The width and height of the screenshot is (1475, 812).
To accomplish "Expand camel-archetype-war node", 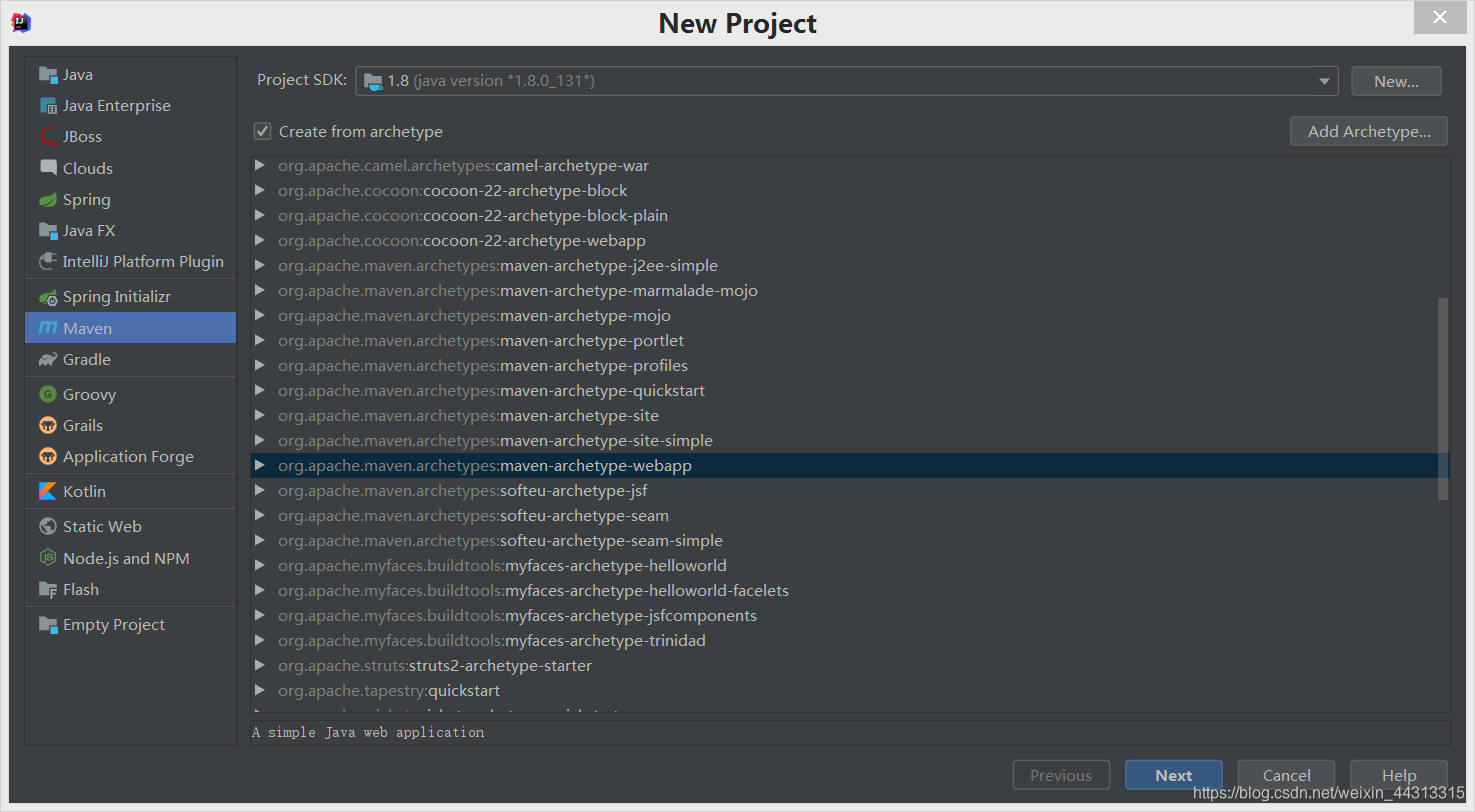I will click(260, 165).
